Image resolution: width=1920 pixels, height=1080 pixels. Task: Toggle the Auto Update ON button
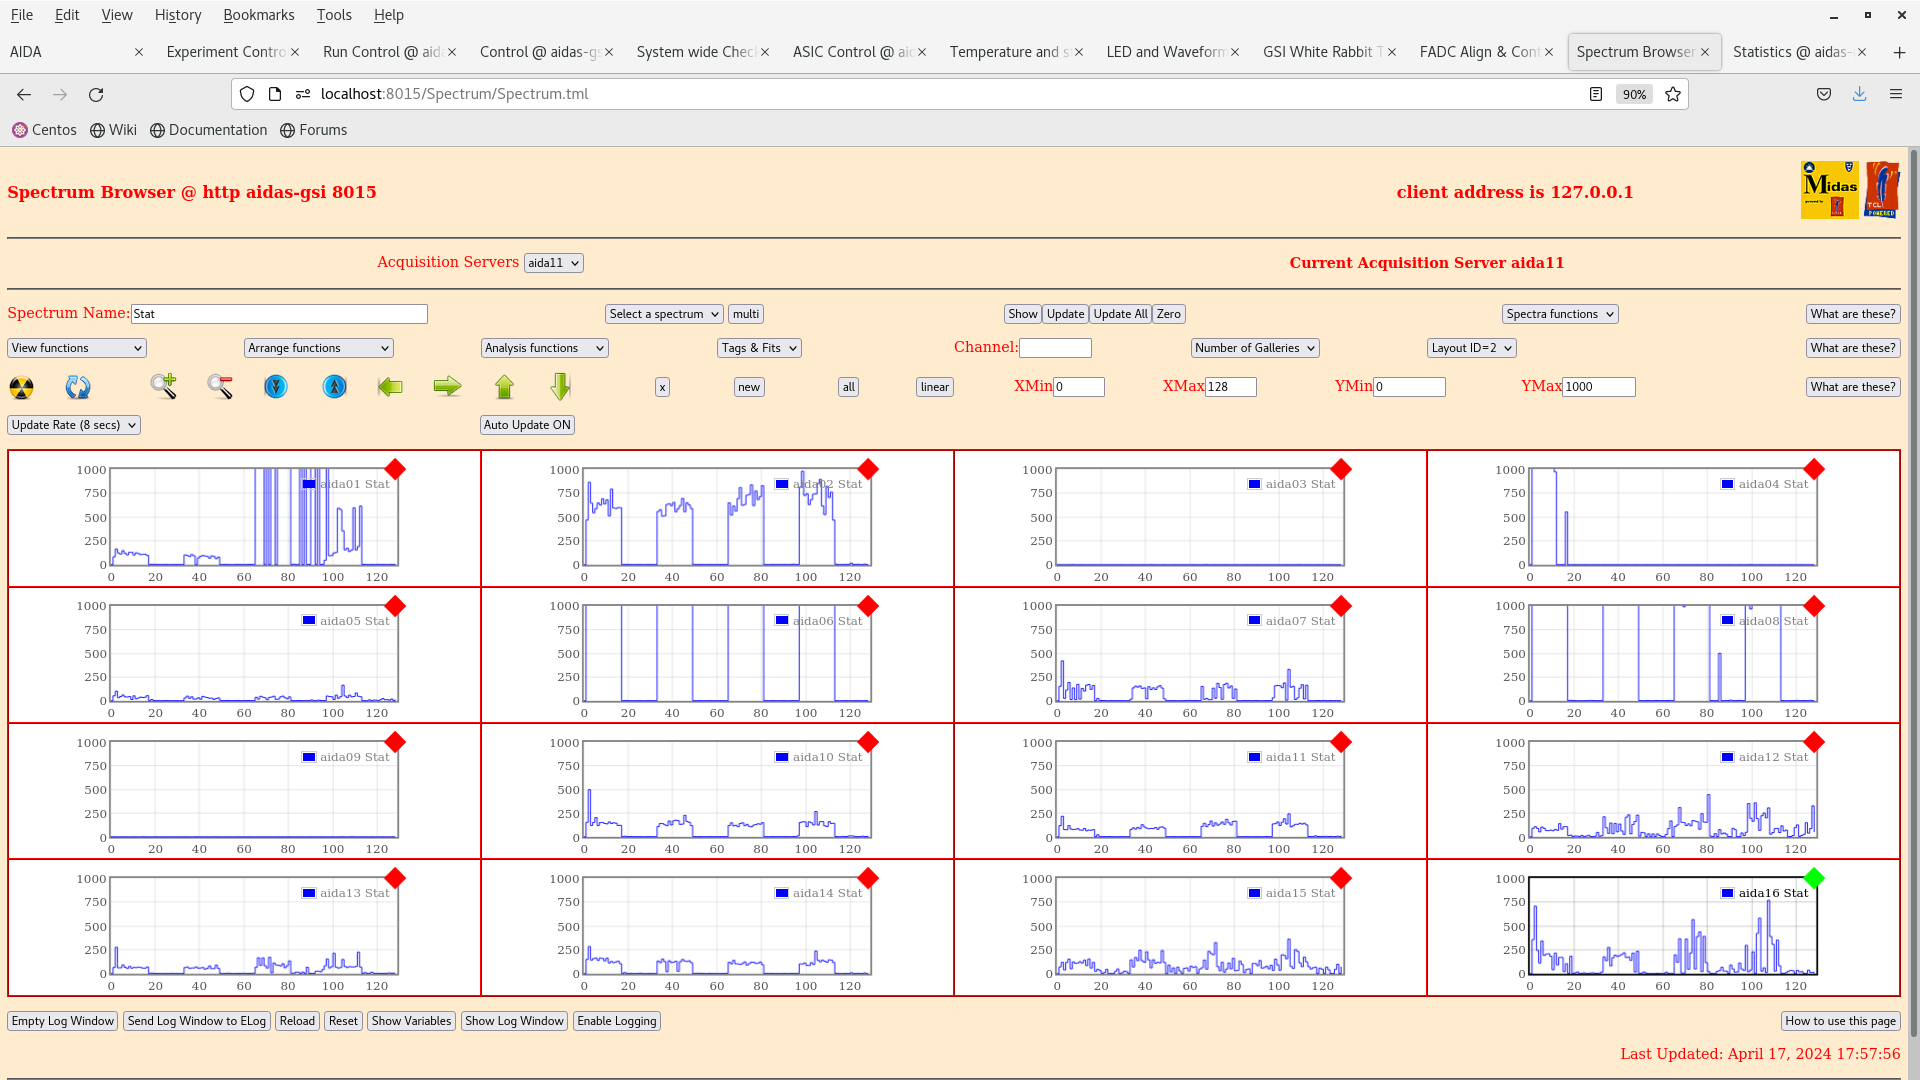[x=527, y=425]
